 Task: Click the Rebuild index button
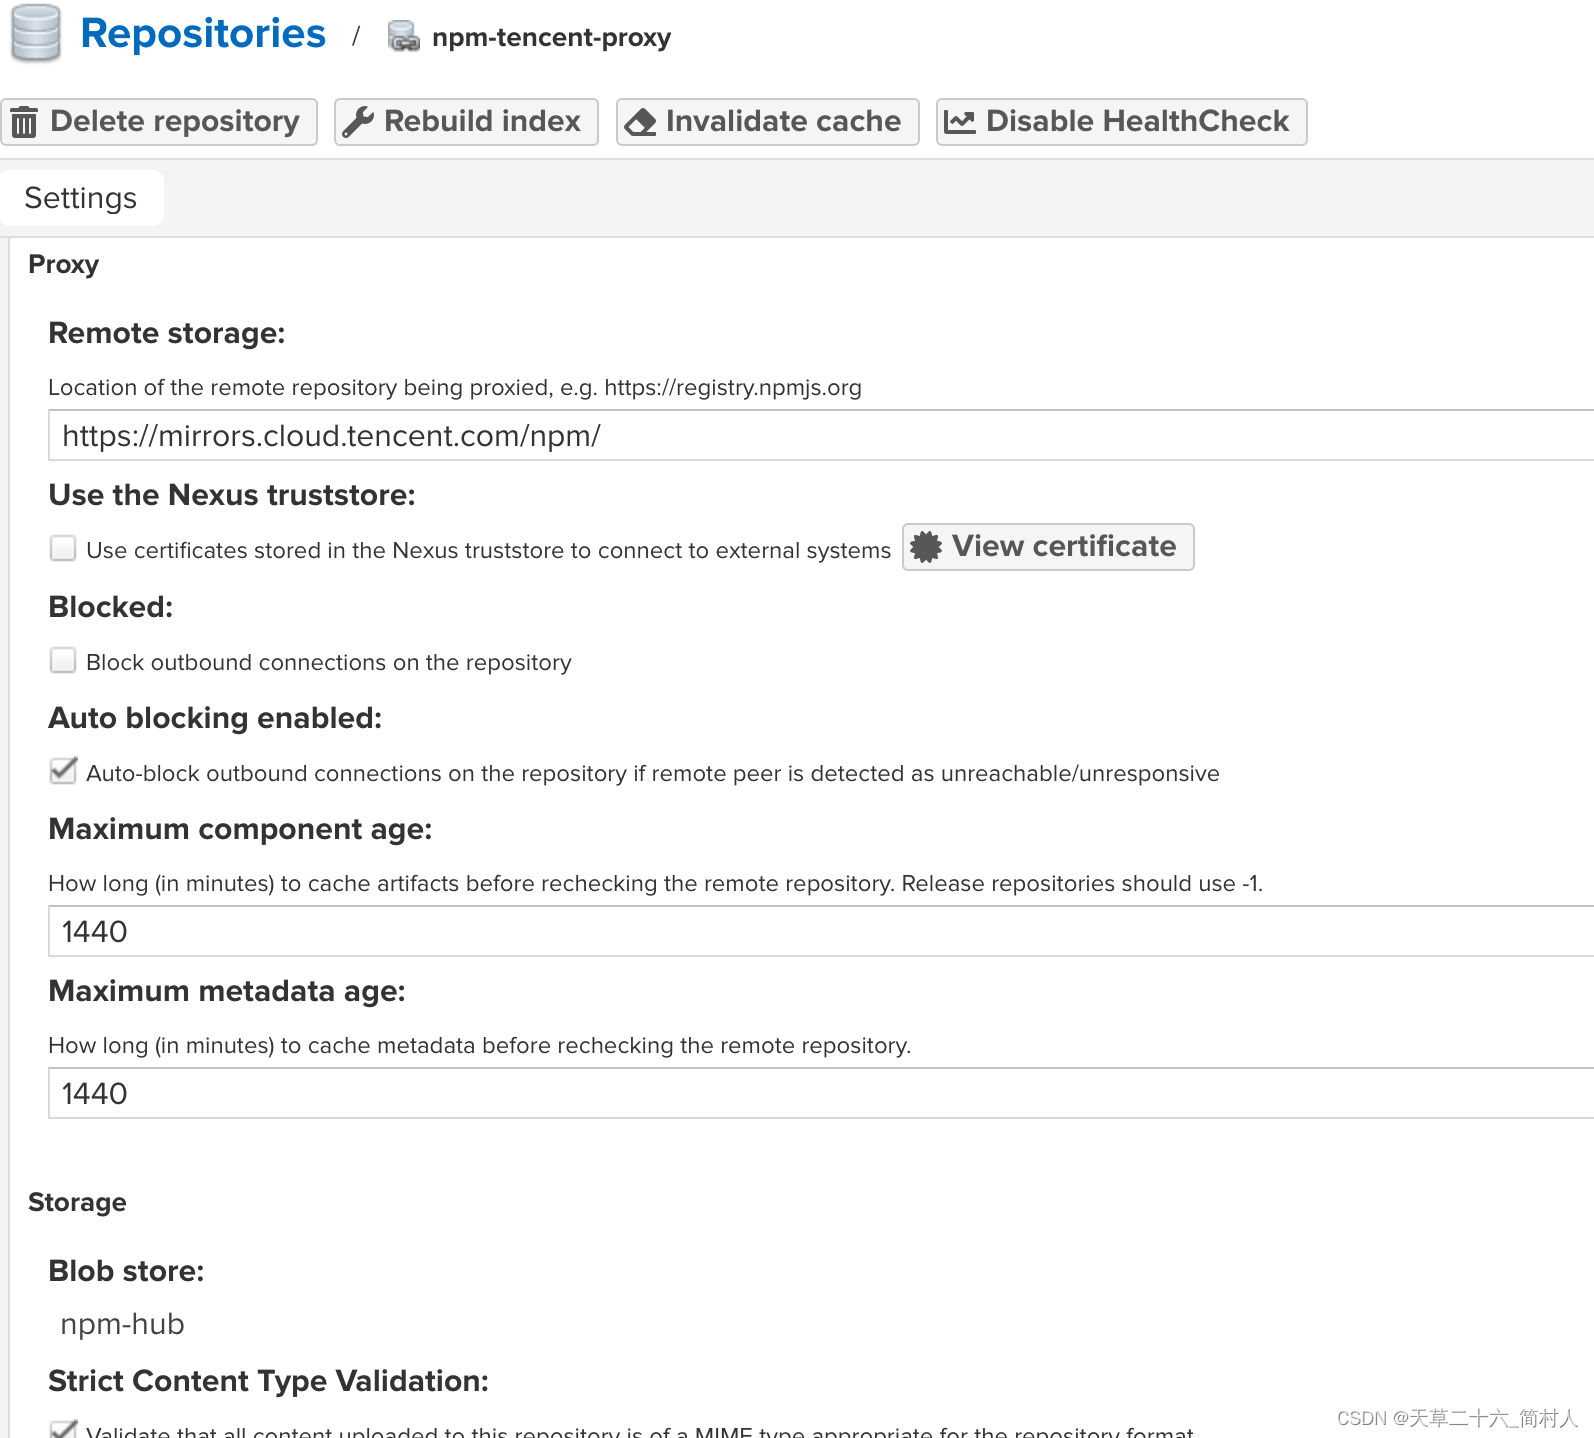pos(466,122)
